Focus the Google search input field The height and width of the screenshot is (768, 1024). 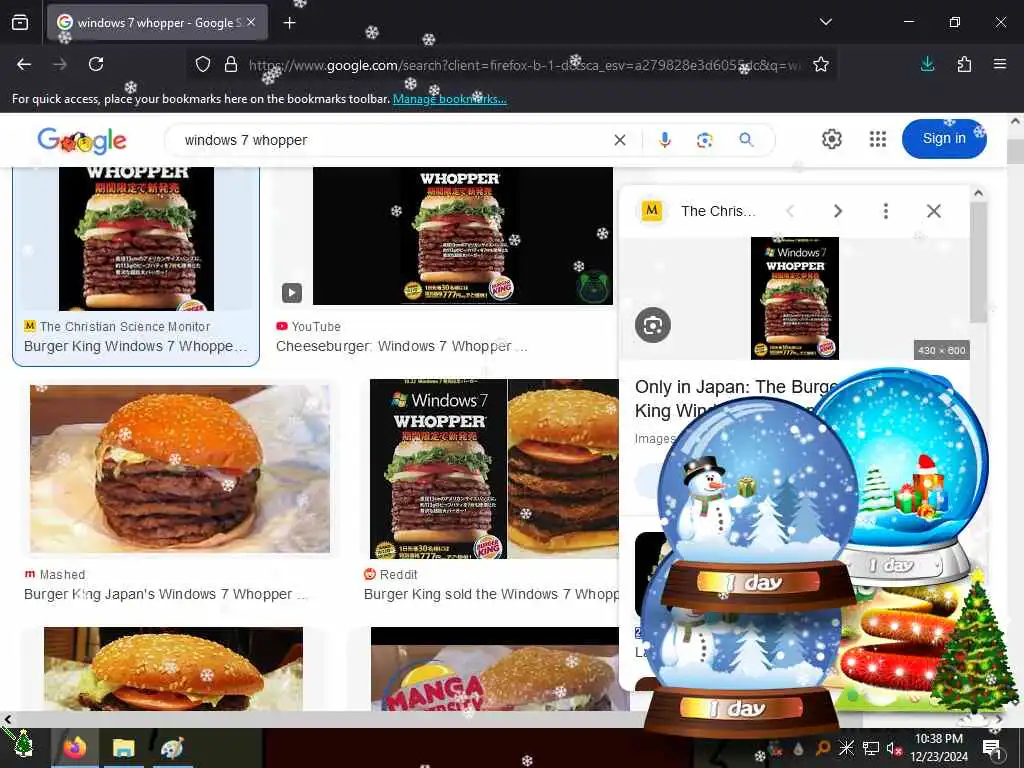(x=392, y=140)
